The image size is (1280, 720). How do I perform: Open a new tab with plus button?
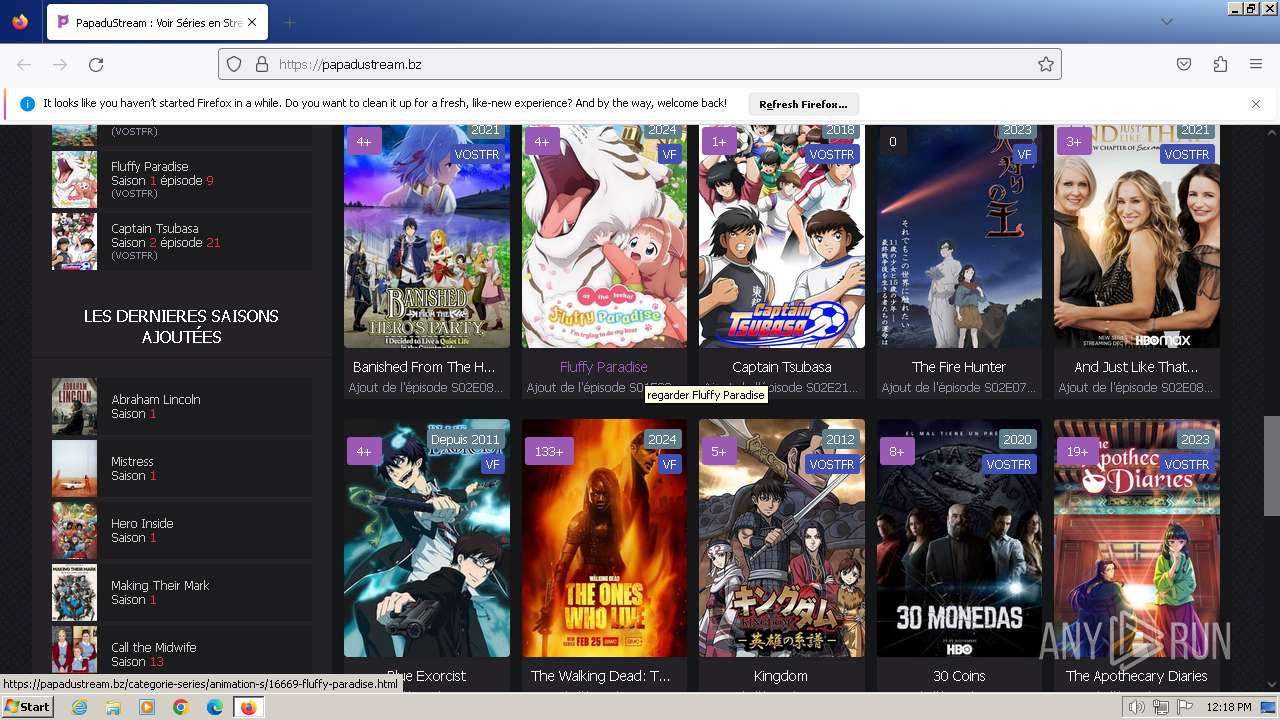[x=289, y=22]
